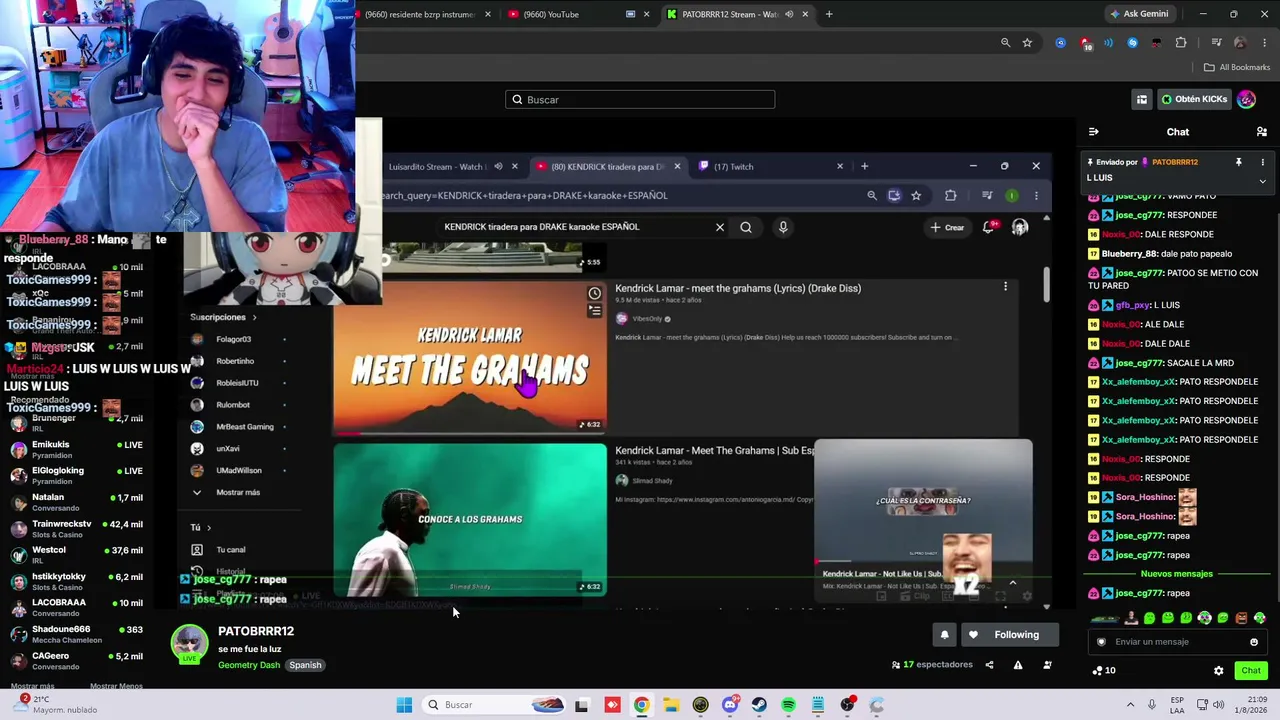Screen dimensions: 1280x720
Task: Open the meet the grahams Lyrics video thumbnail
Action: 470,358
